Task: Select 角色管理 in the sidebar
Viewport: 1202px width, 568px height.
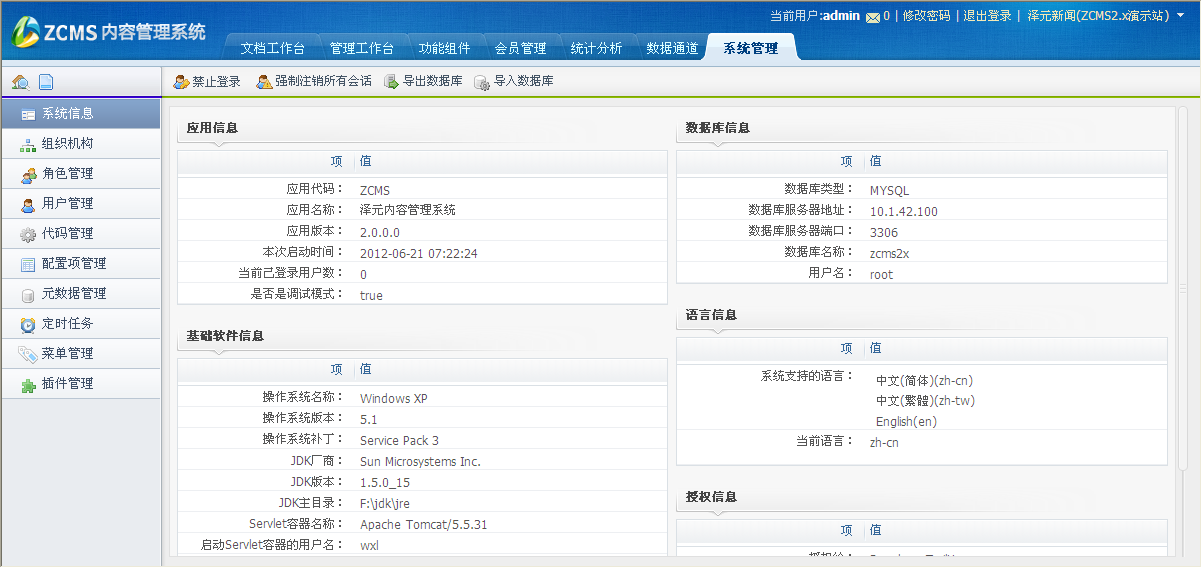Action: pyautogui.click(x=68, y=174)
